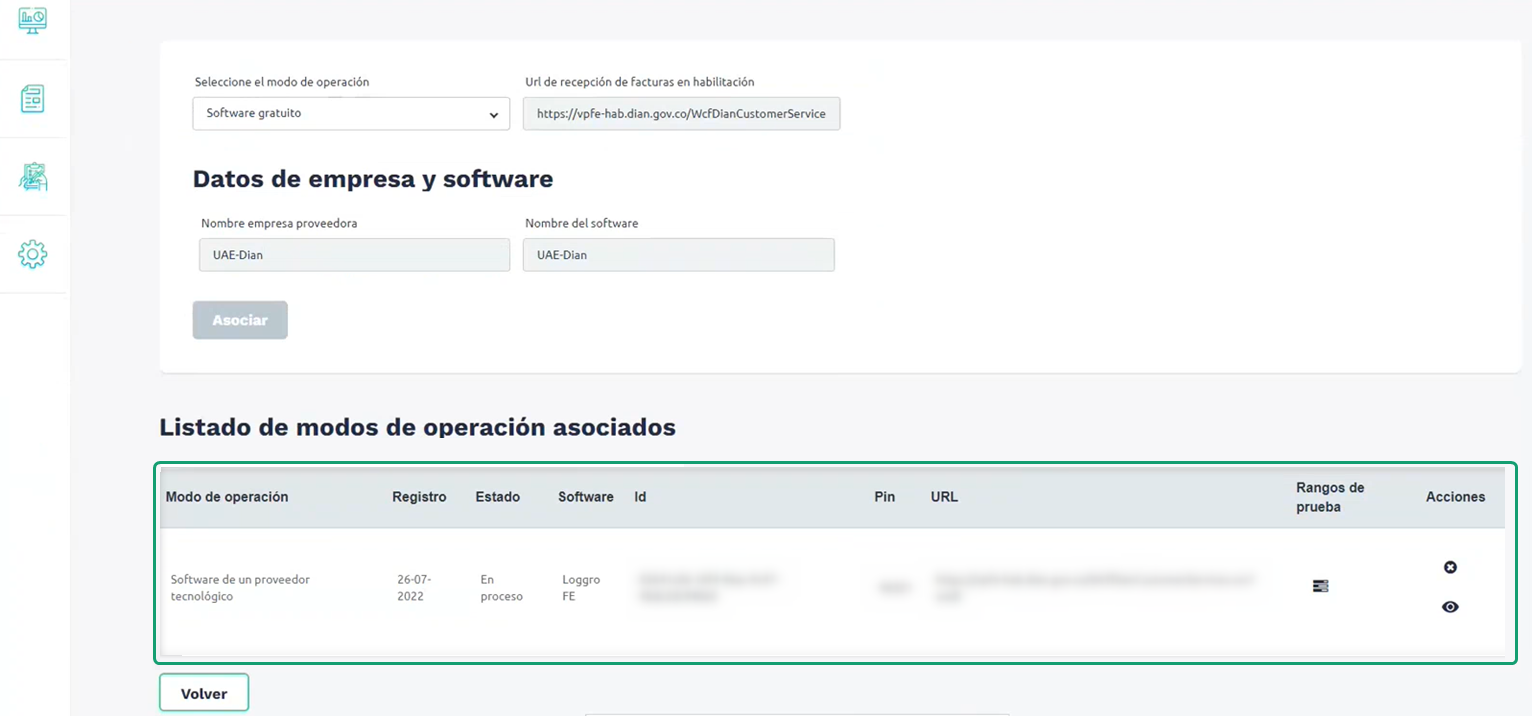Click the Asociar button

(x=240, y=320)
